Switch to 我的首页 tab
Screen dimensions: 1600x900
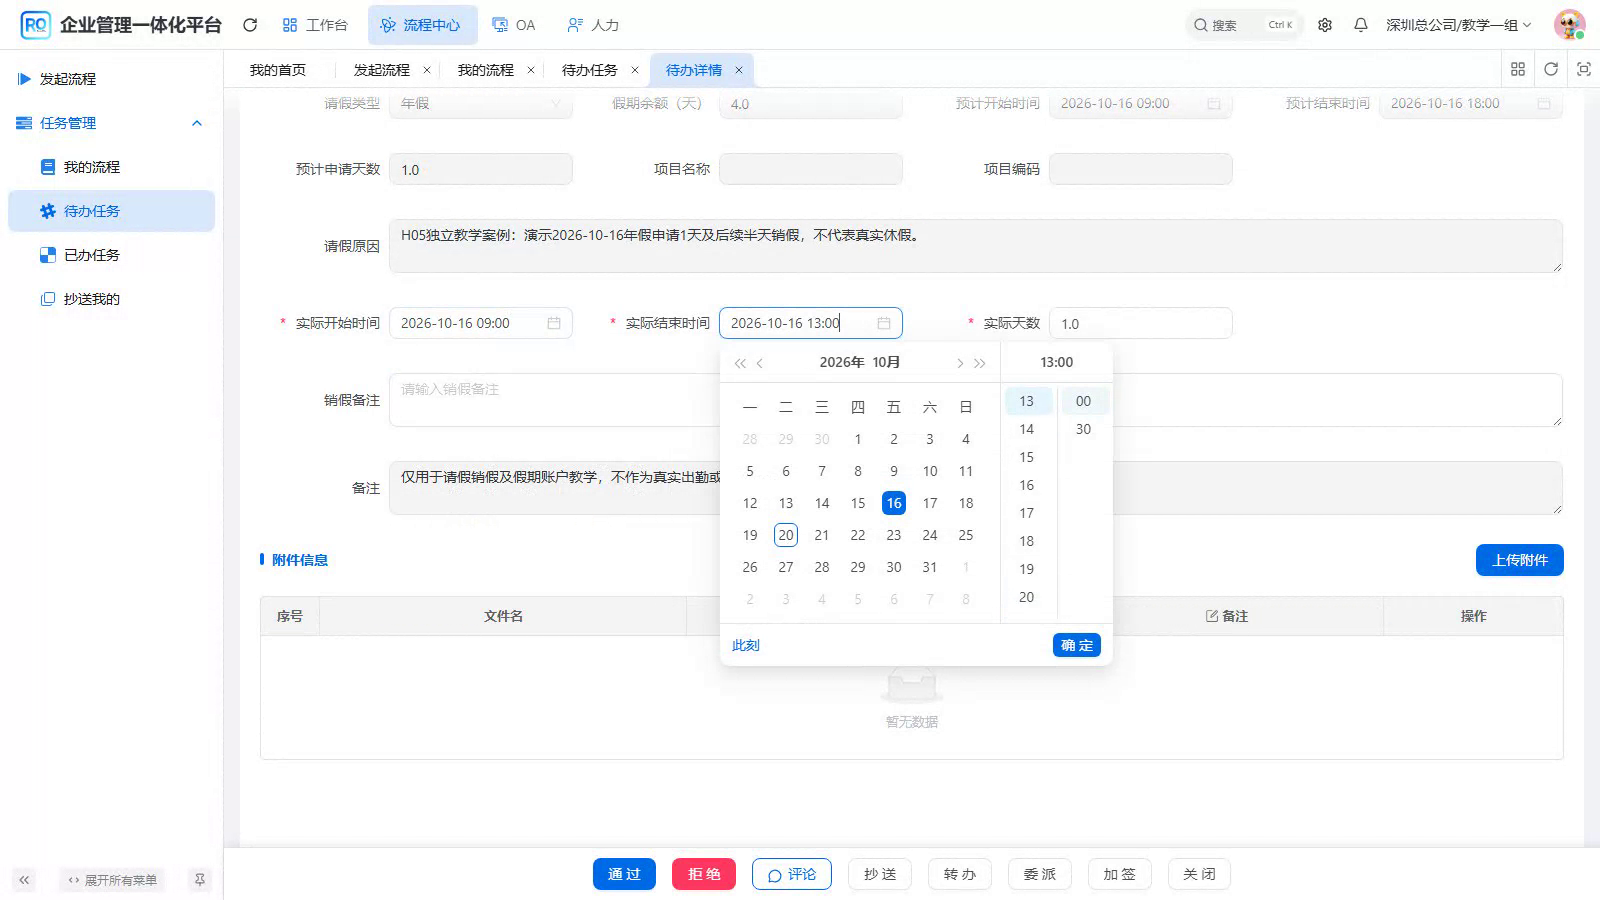[x=278, y=70]
